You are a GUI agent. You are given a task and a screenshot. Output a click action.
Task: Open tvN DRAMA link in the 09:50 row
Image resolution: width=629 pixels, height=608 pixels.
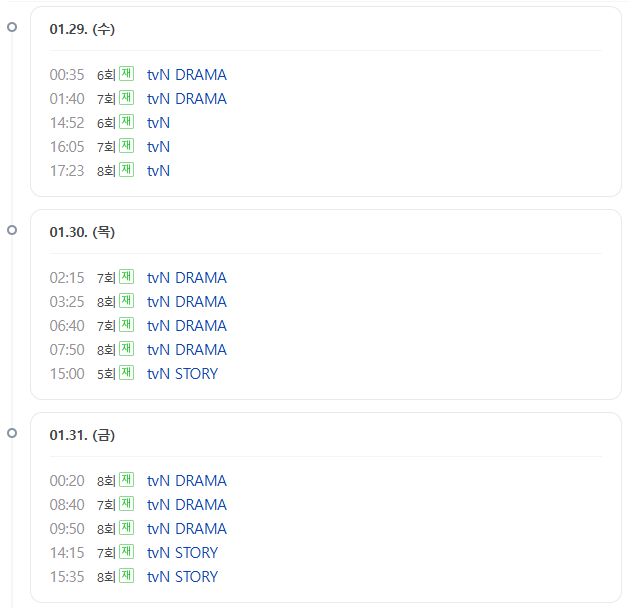187,529
